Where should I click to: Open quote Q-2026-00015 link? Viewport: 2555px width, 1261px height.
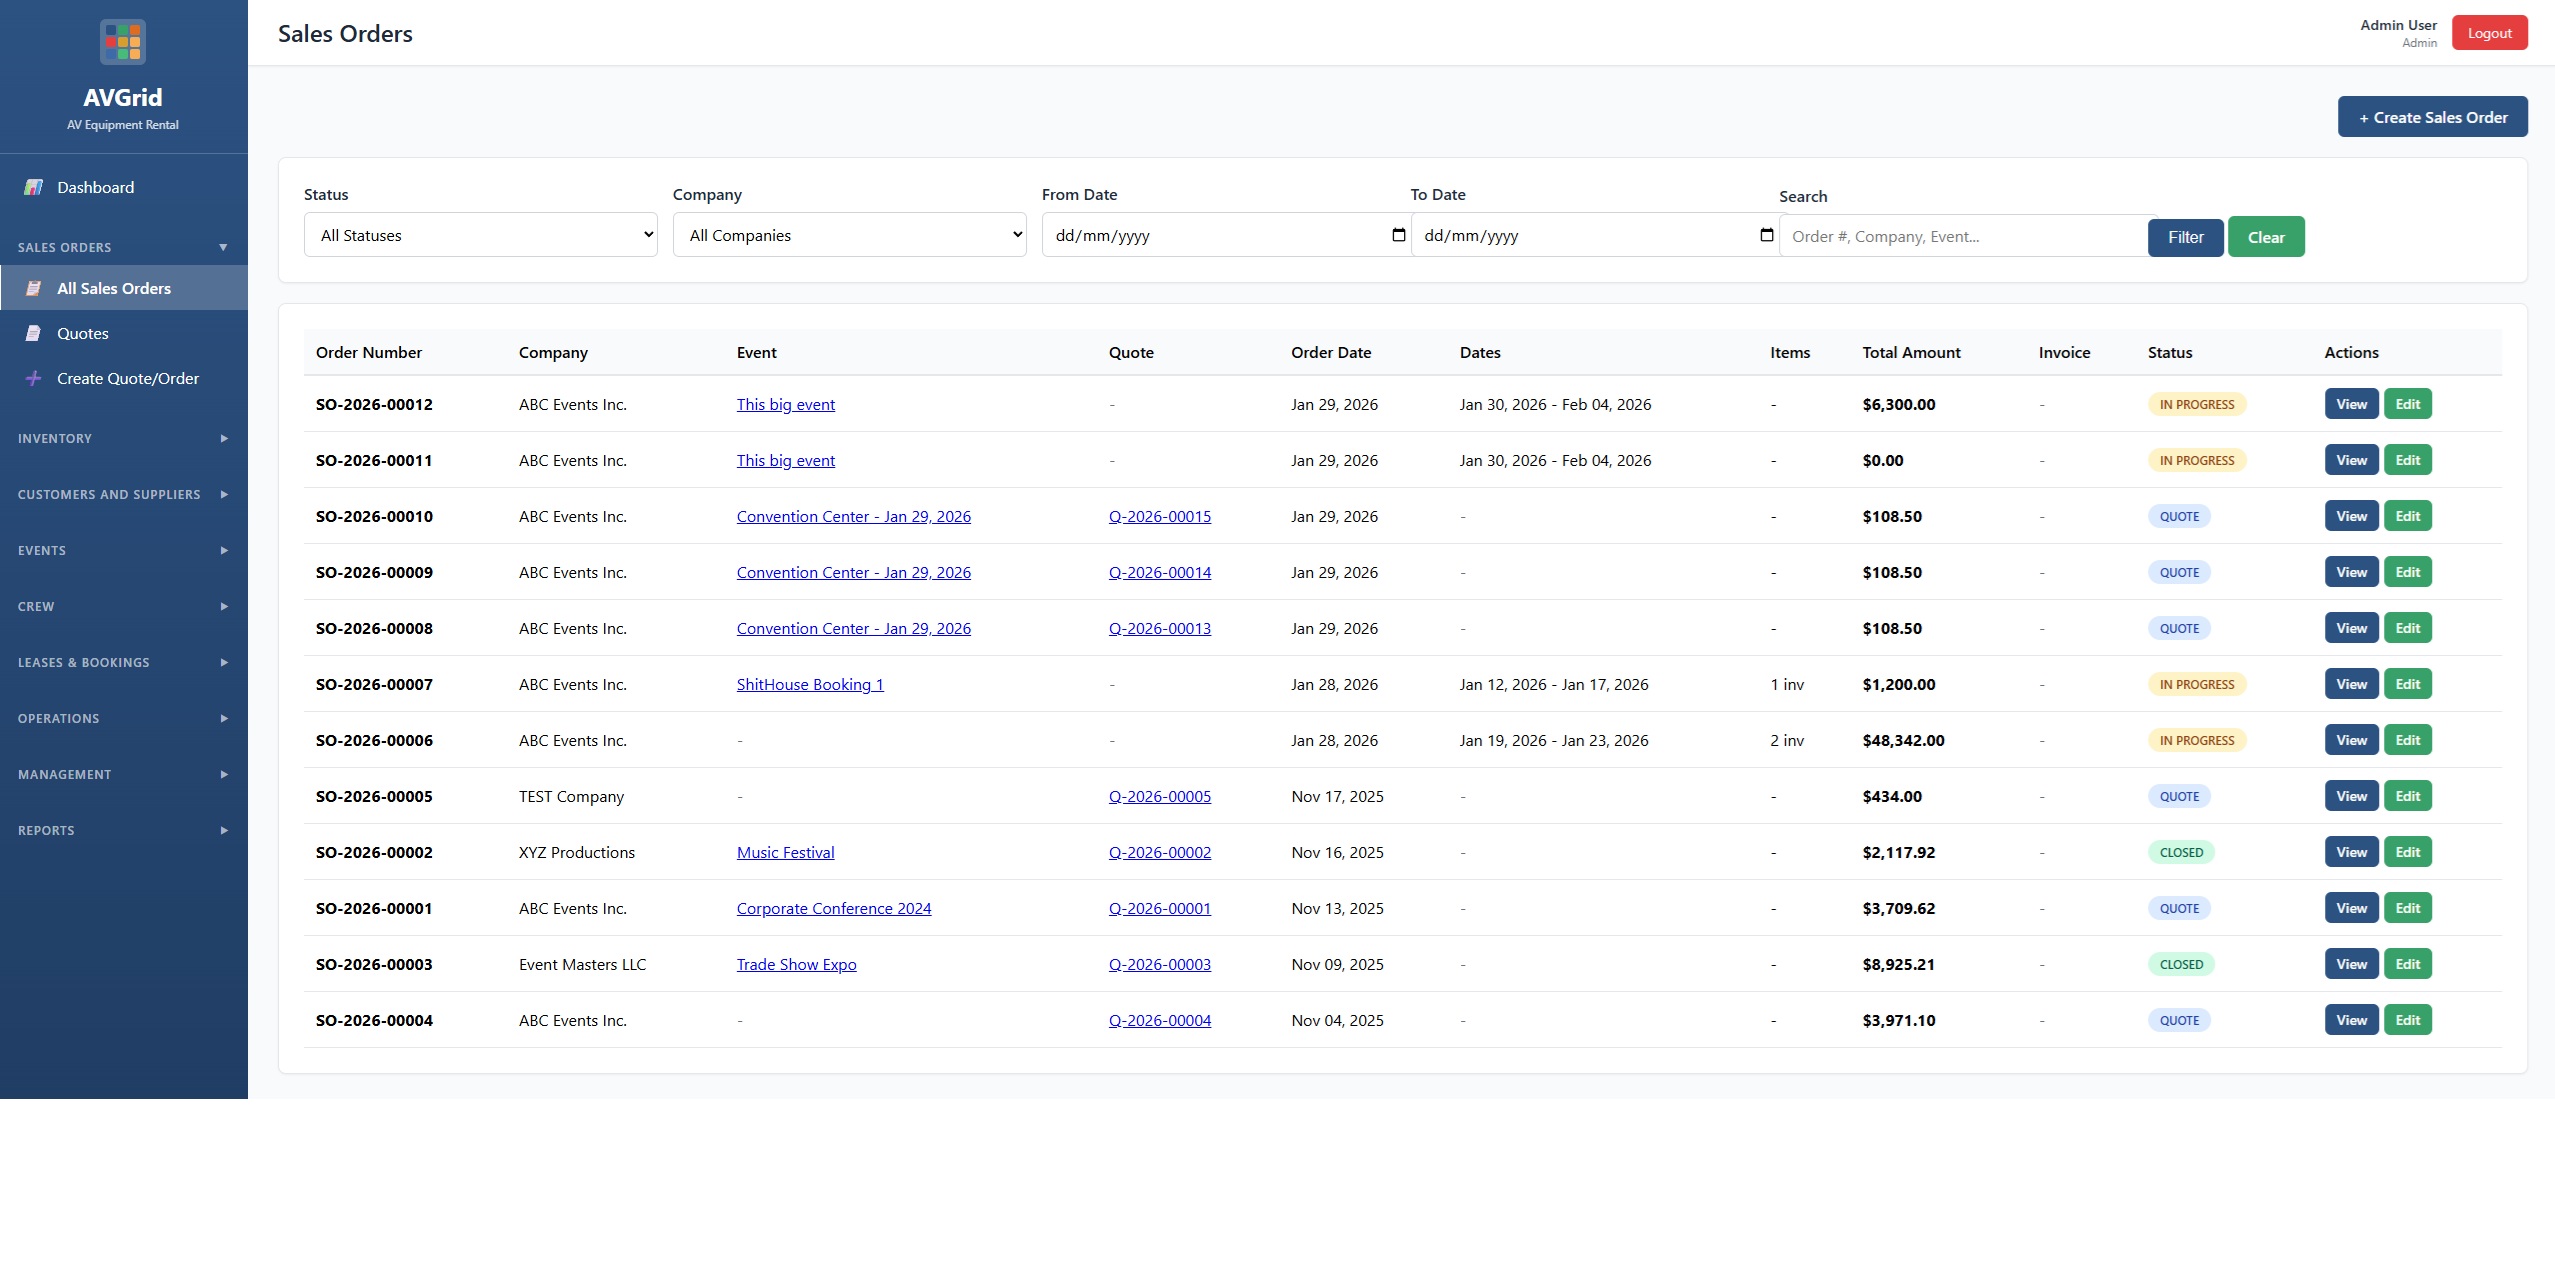pos(1159,516)
